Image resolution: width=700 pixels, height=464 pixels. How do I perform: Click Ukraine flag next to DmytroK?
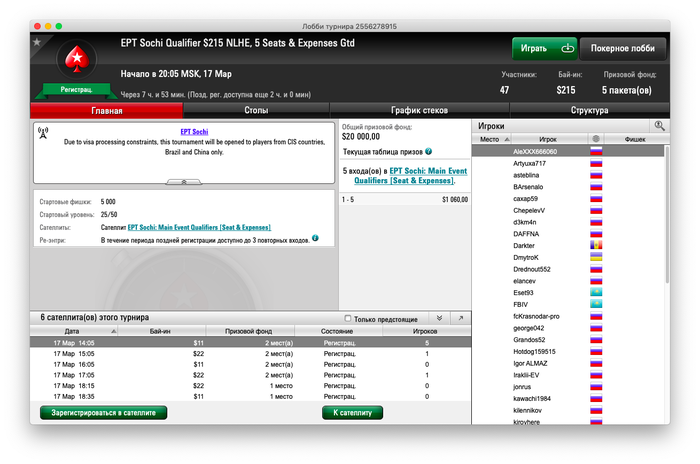pos(596,257)
